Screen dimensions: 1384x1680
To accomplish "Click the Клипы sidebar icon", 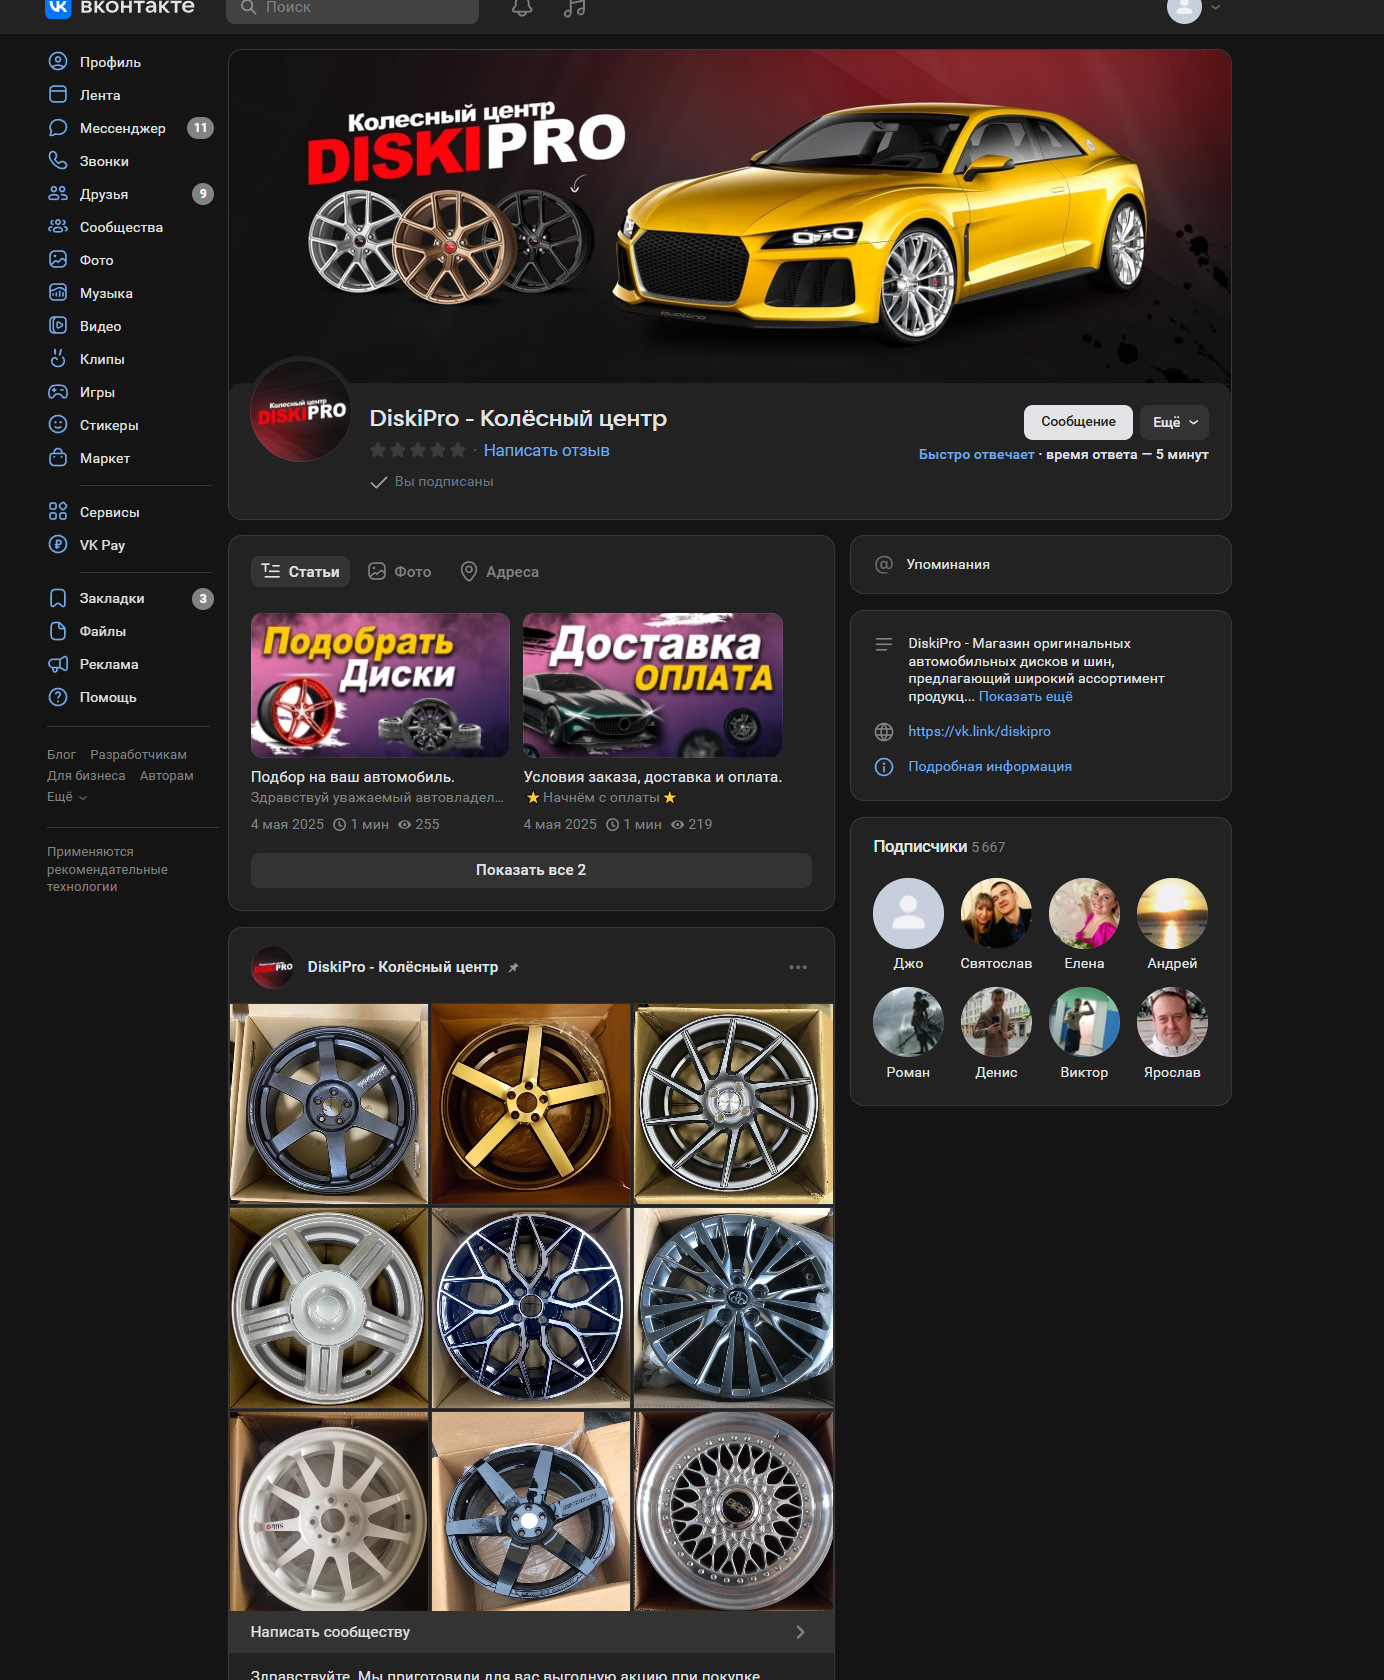I will click(x=58, y=359).
